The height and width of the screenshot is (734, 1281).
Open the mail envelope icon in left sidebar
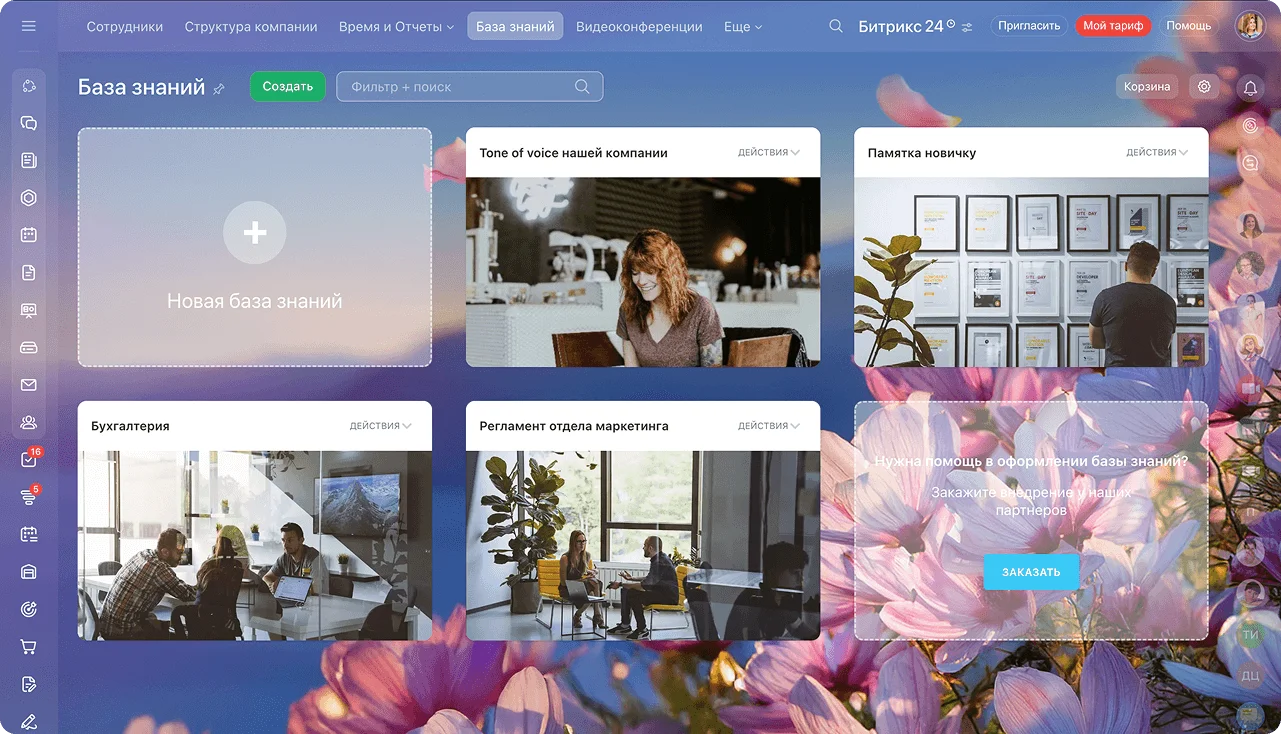click(x=29, y=385)
